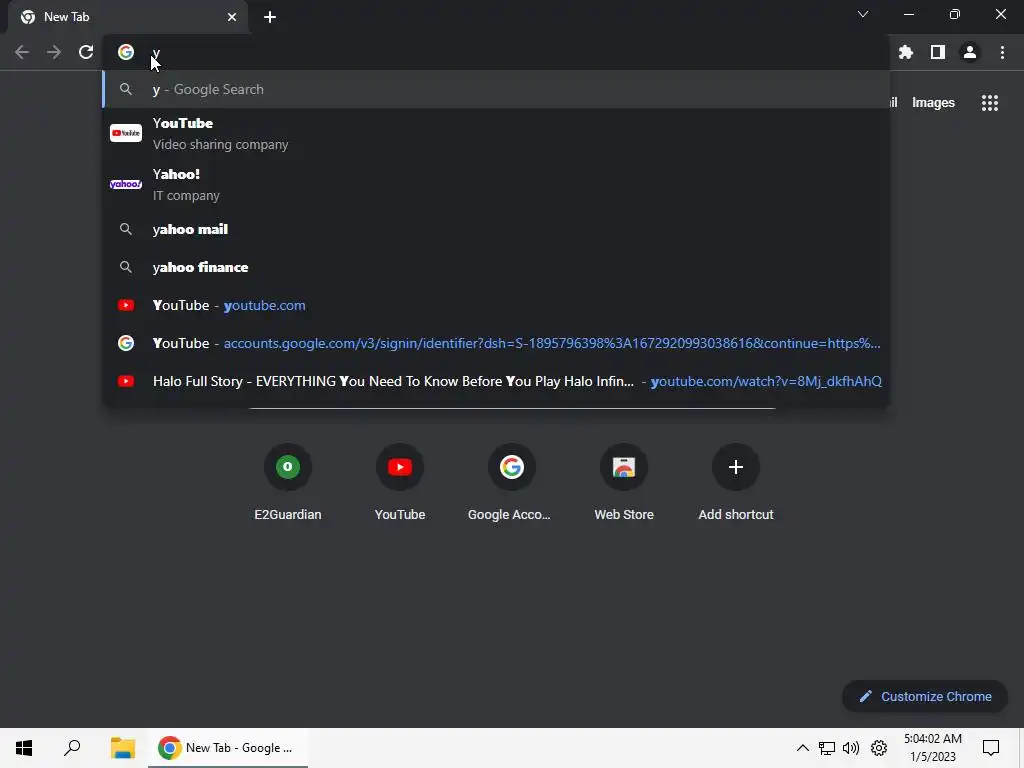Click Chrome New Tab taskbar button
This screenshot has height=768, width=1024.
click(228, 748)
